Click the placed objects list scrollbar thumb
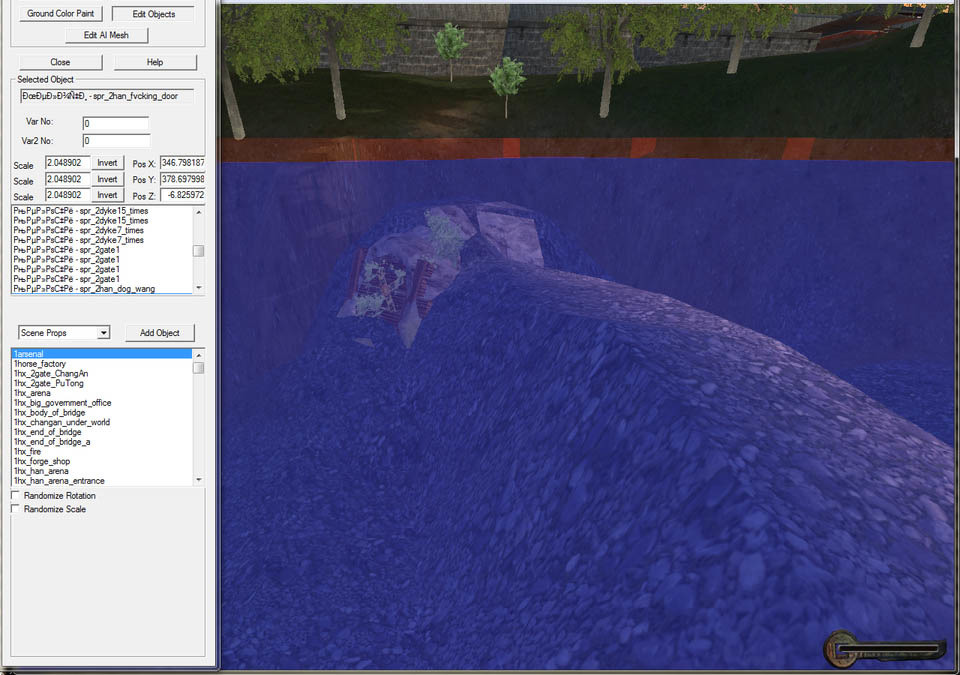The width and height of the screenshot is (960, 675). coord(199,251)
